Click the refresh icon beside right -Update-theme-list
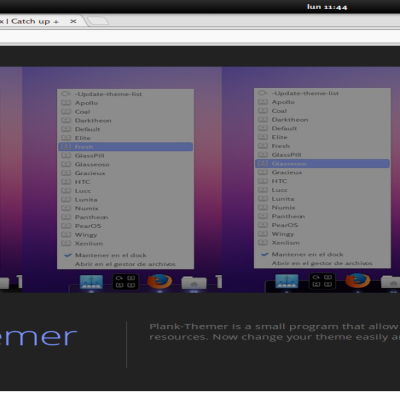The image size is (400, 400). [263, 93]
